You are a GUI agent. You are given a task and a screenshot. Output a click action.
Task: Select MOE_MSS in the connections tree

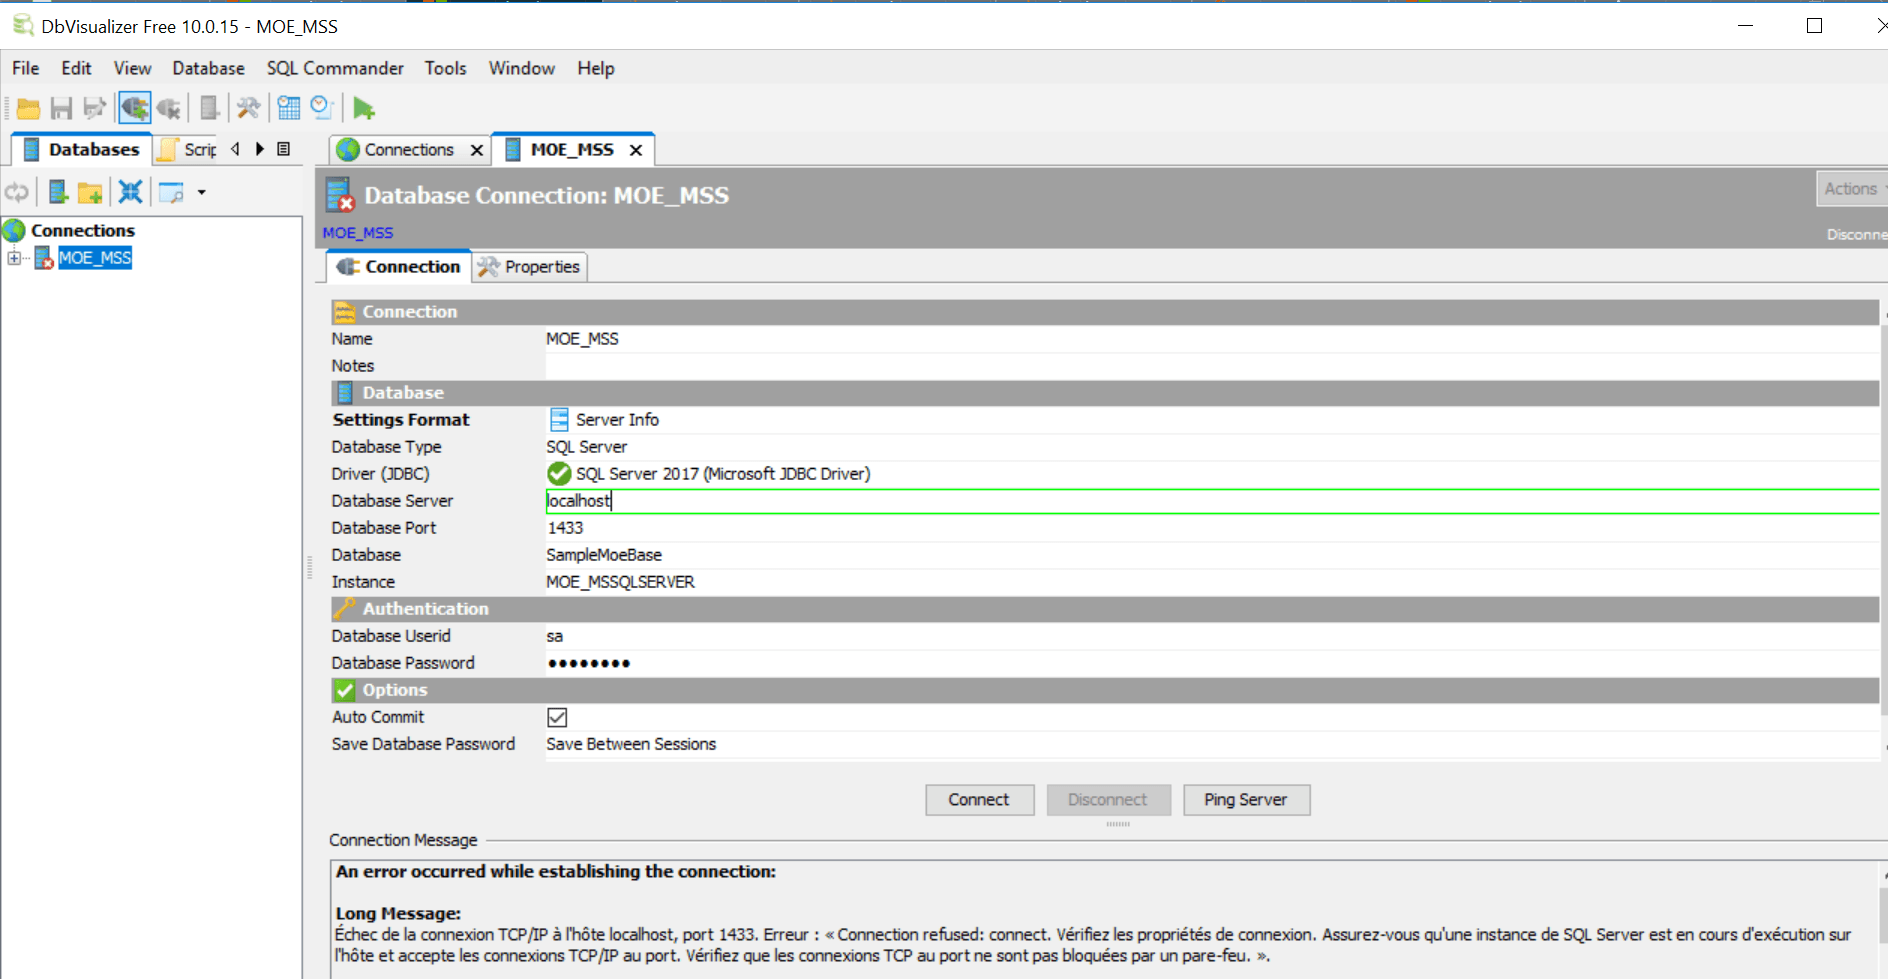coord(95,258)
